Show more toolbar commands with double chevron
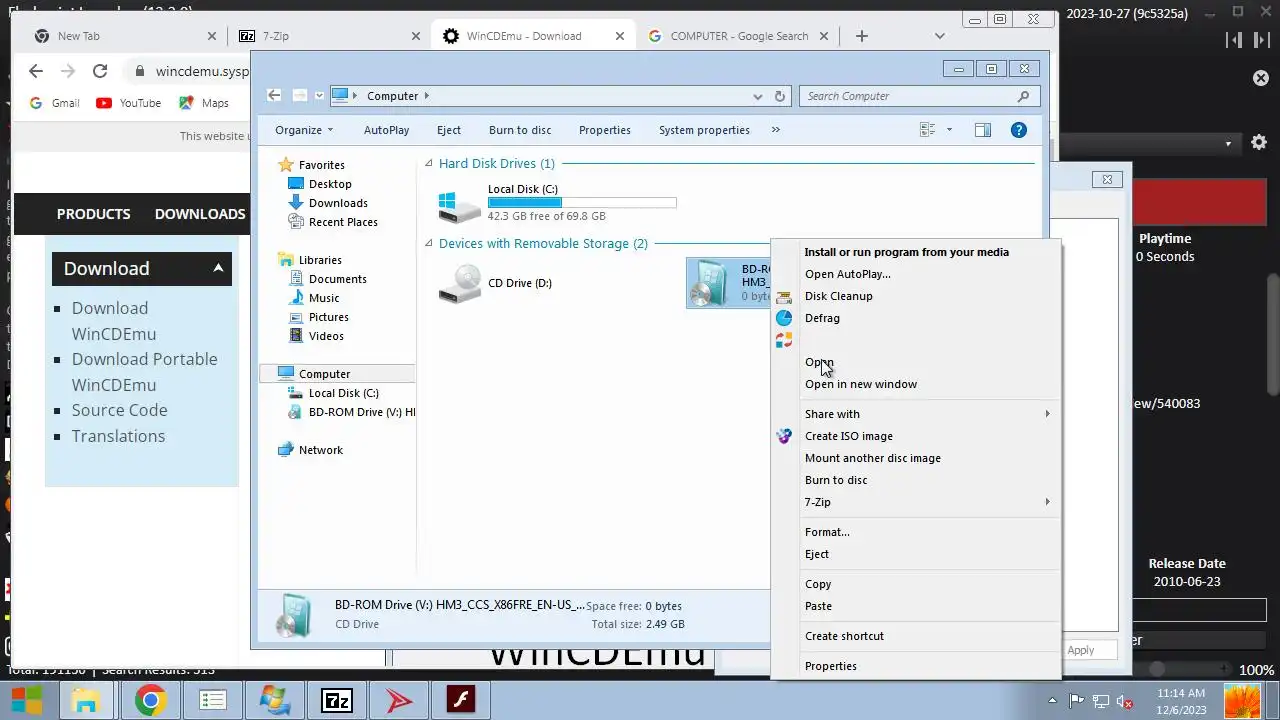Screen dimensions: 1280x720 775,130
